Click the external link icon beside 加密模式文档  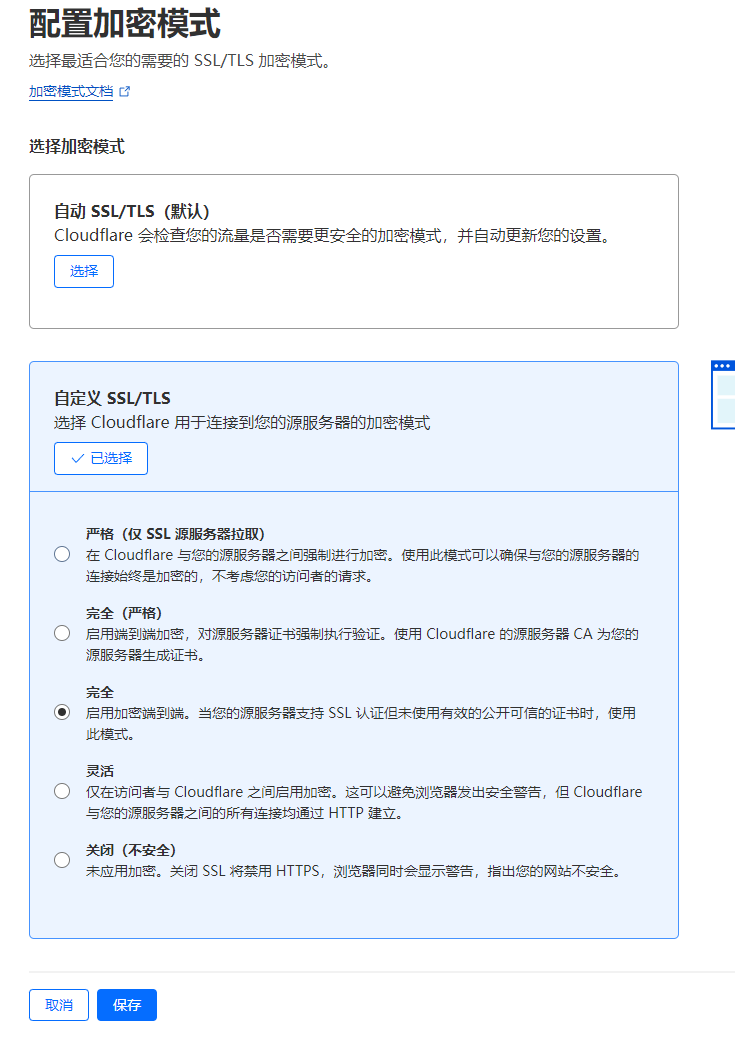(125, 91)
